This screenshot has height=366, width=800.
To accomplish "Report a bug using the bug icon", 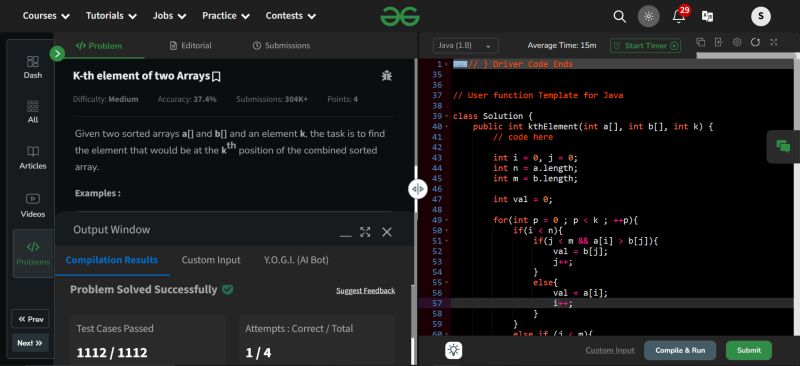I will click(x=387, y=76).
